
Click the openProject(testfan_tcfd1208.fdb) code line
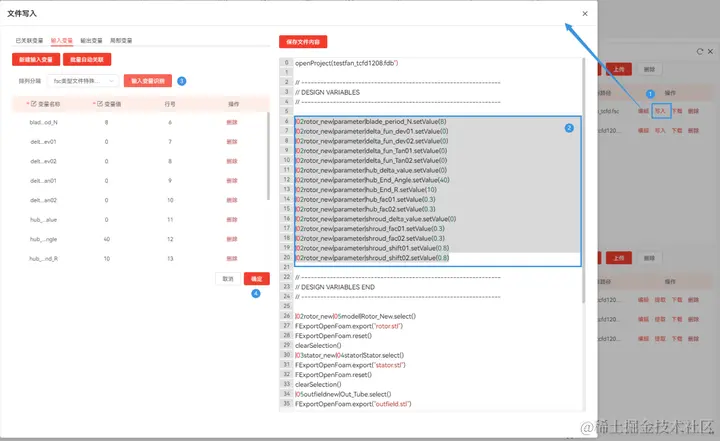click(x=347, y=63)
